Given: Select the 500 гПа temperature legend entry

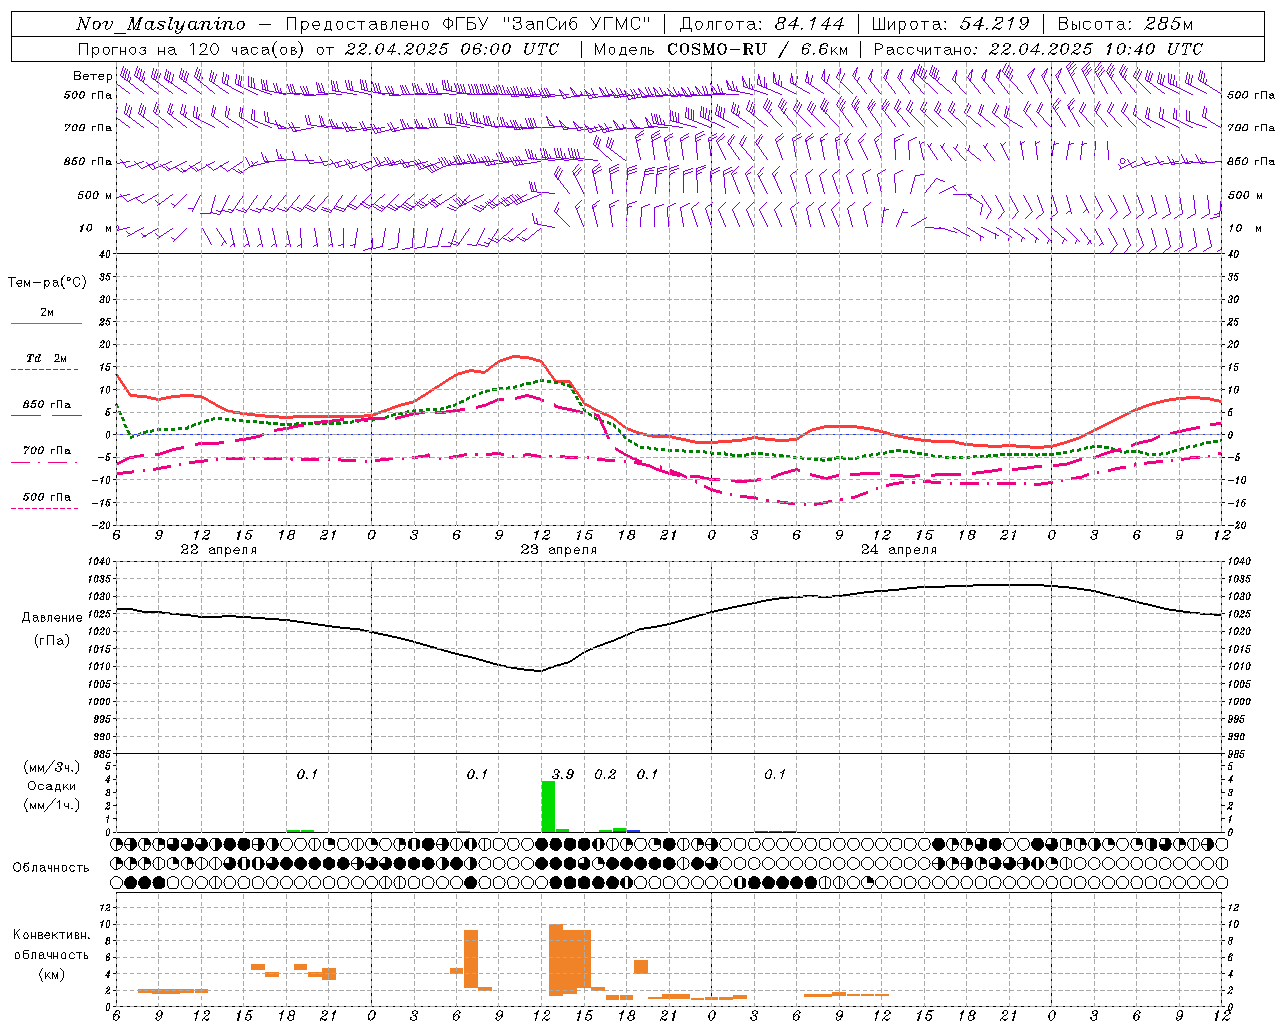Looking at the screenshot, I should pyautogui.click(x=46, y=501).
